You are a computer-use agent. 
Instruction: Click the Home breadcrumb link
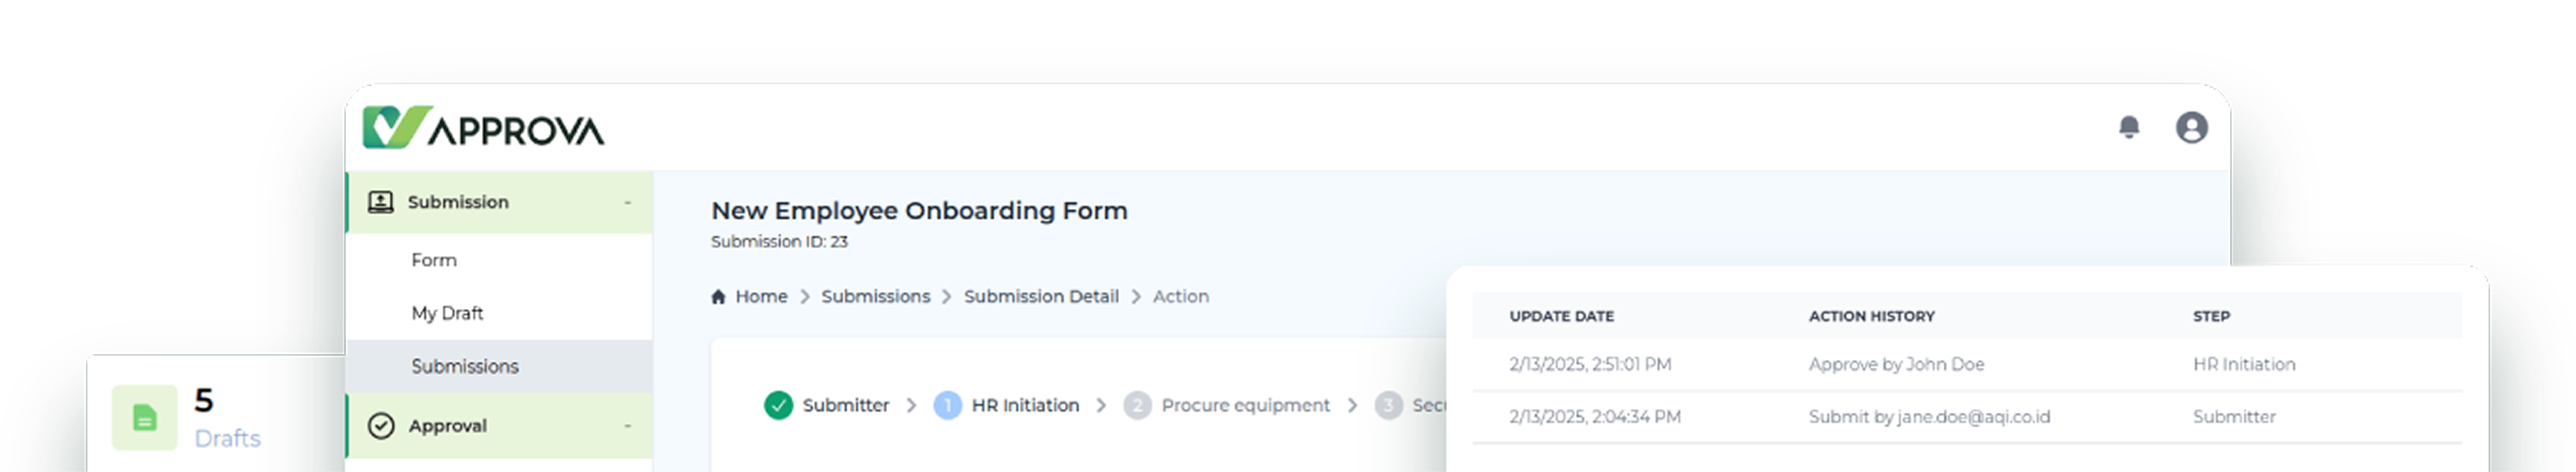(x=761, y=296)
